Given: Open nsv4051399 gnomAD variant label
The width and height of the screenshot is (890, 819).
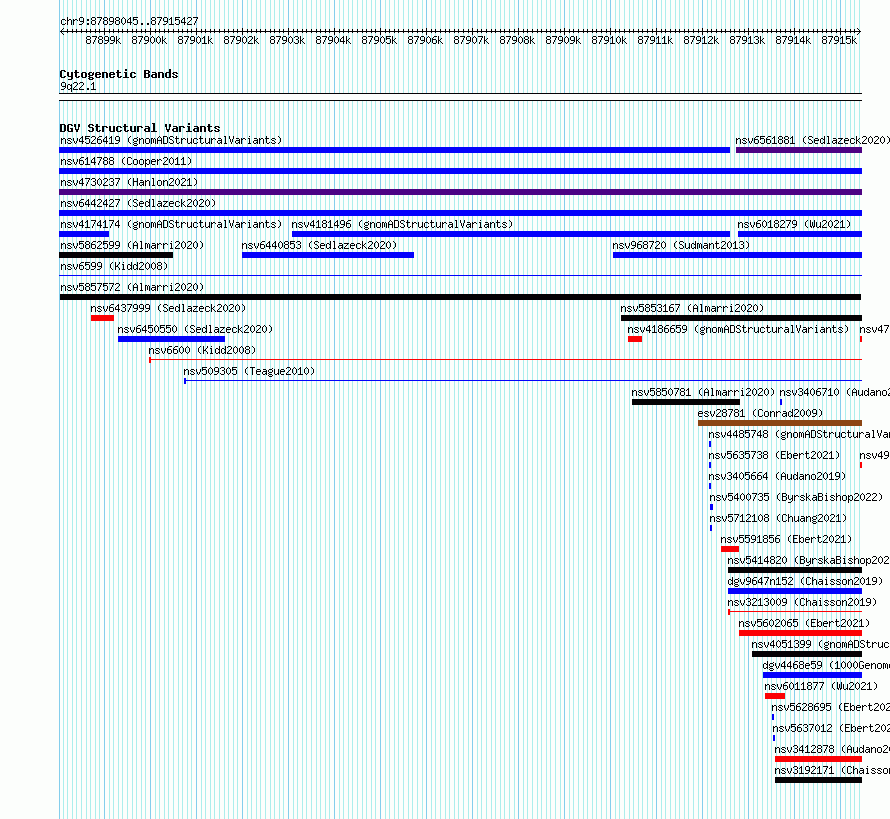Looking at the screenshot, I should coord(820,644).
